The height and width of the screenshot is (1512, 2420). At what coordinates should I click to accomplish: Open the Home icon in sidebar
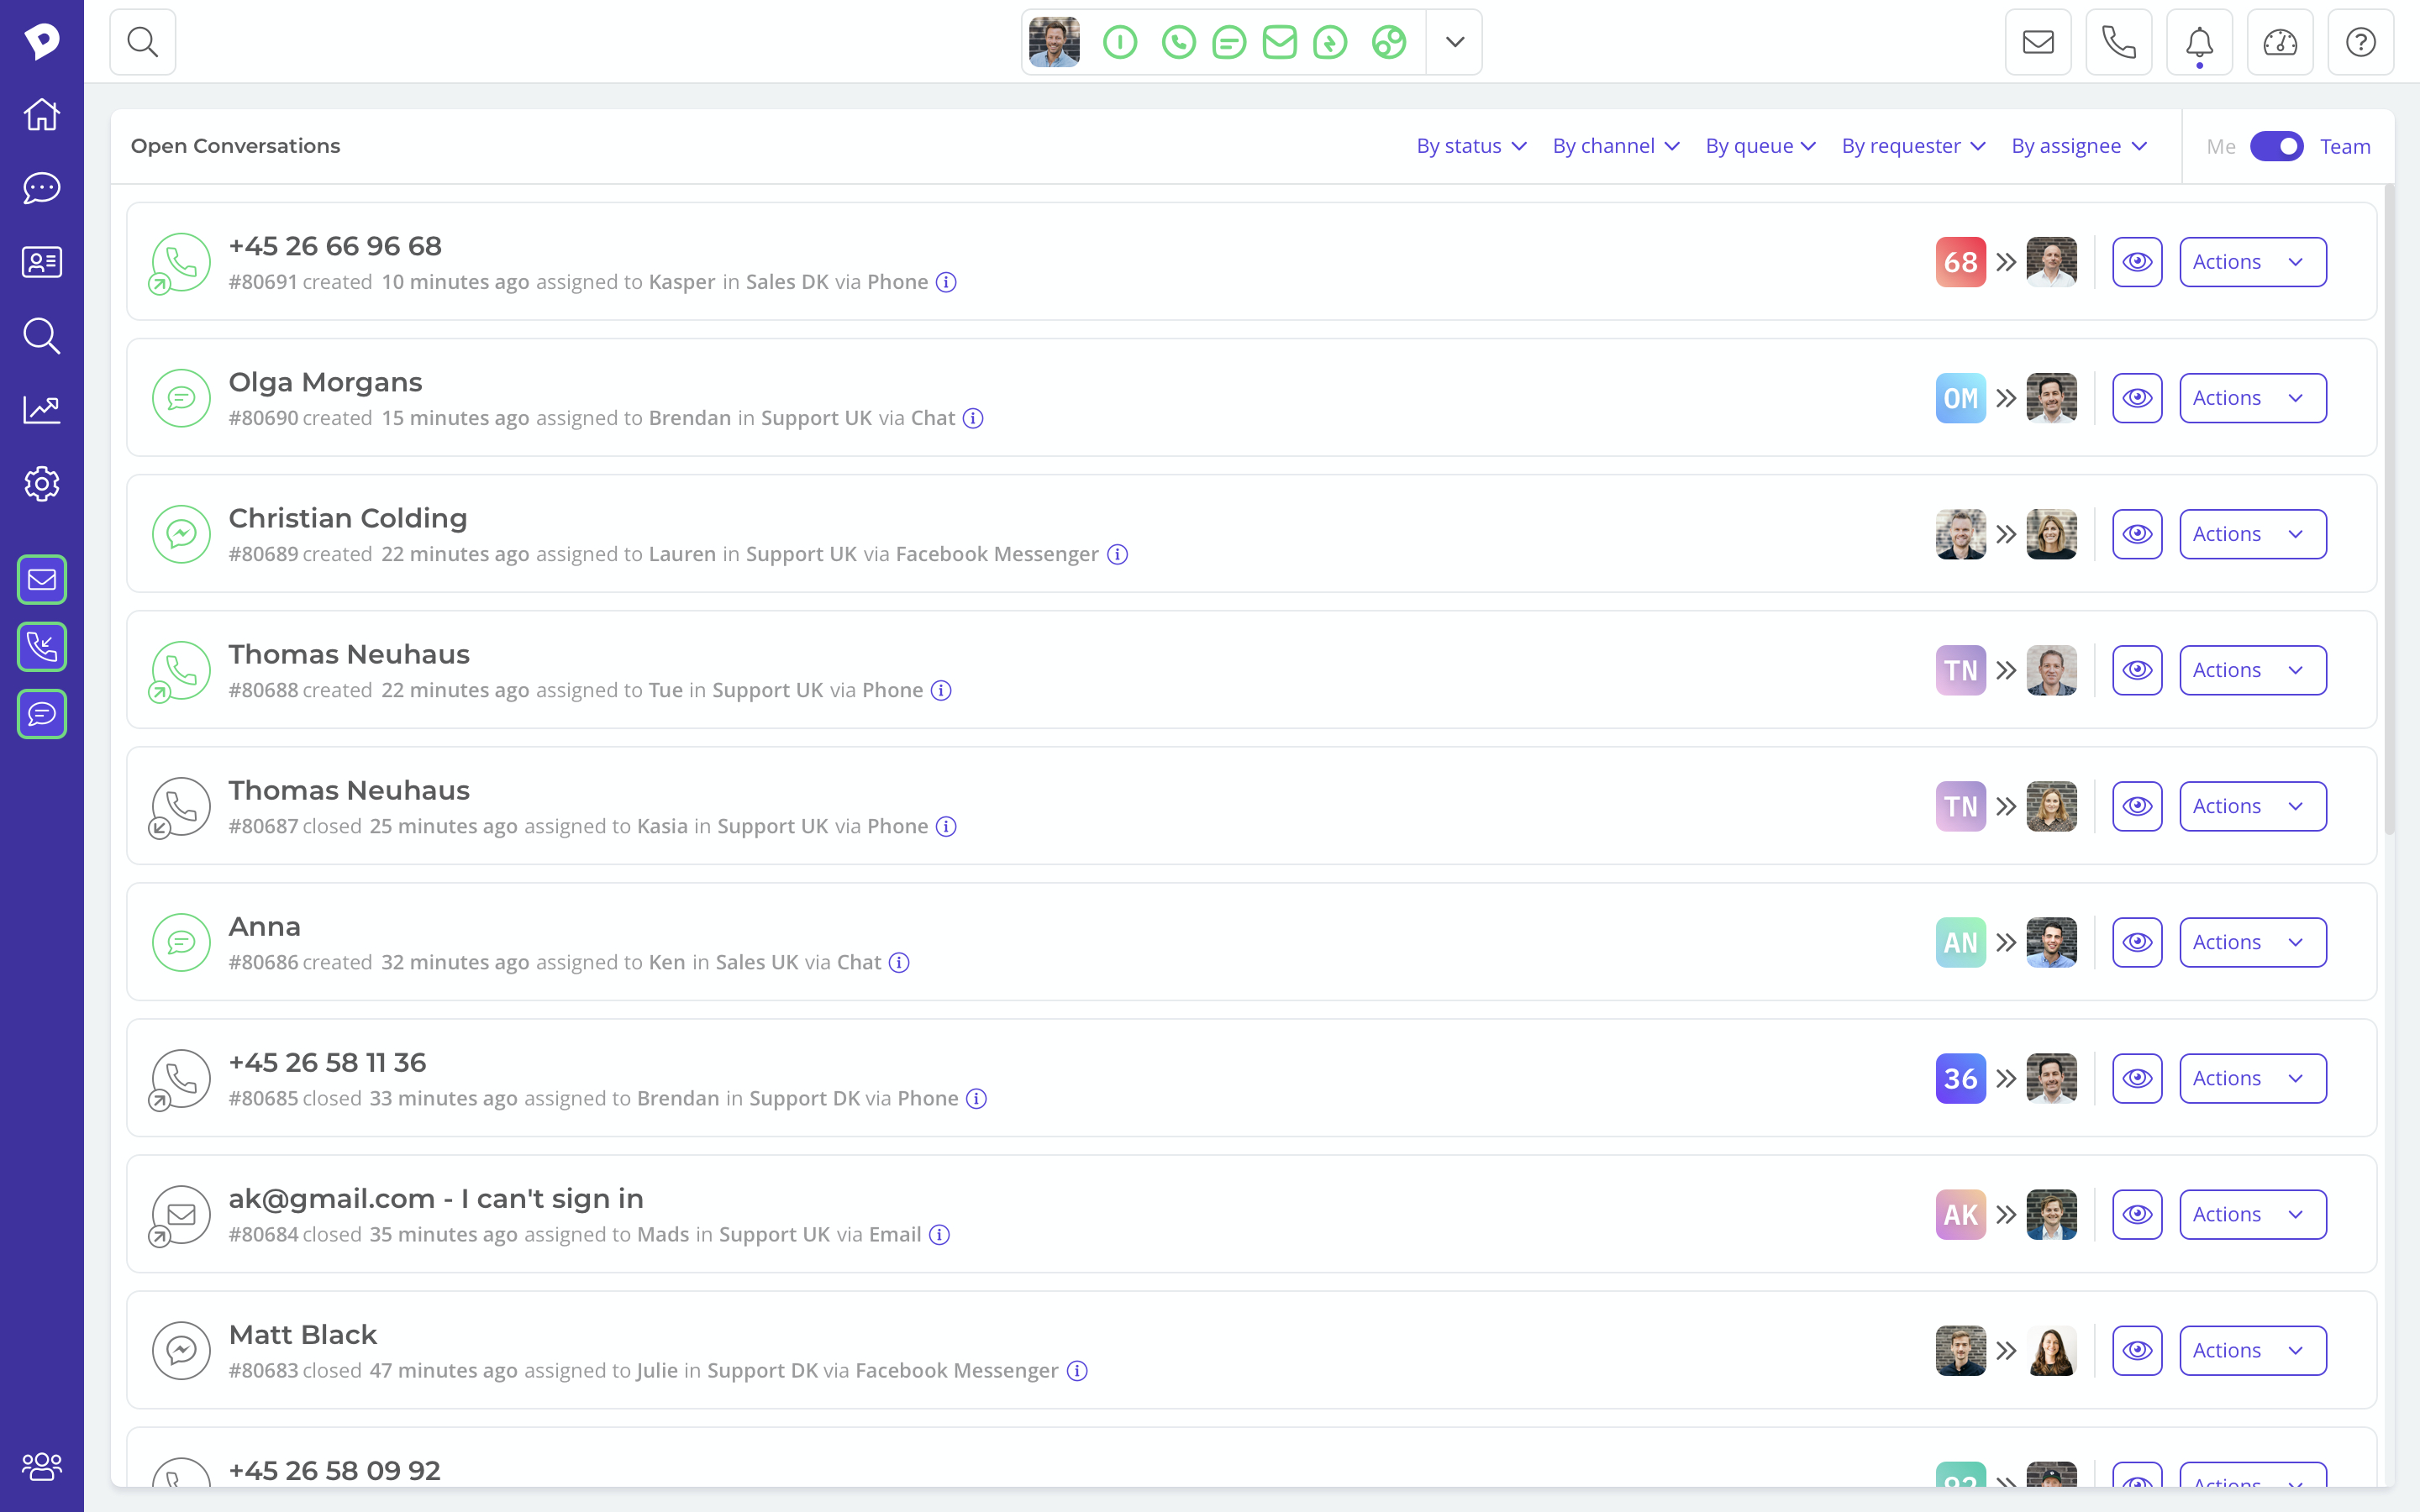tap(42, 114)
